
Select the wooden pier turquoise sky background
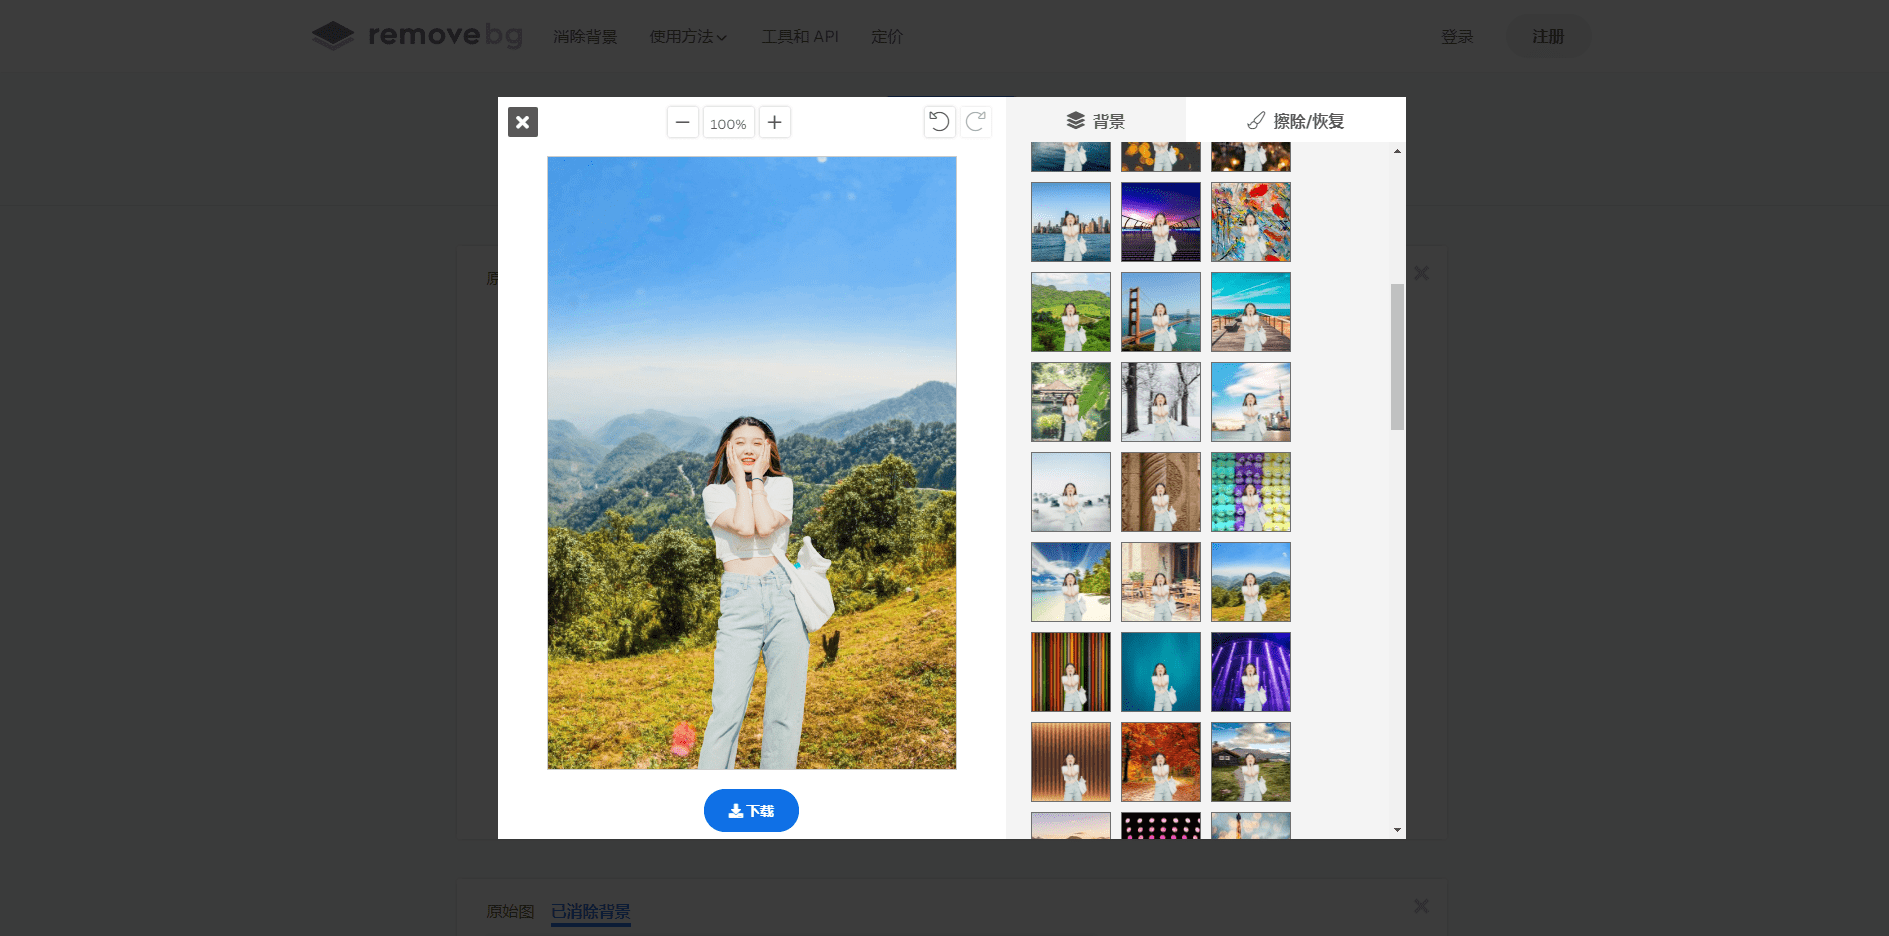1251,312
